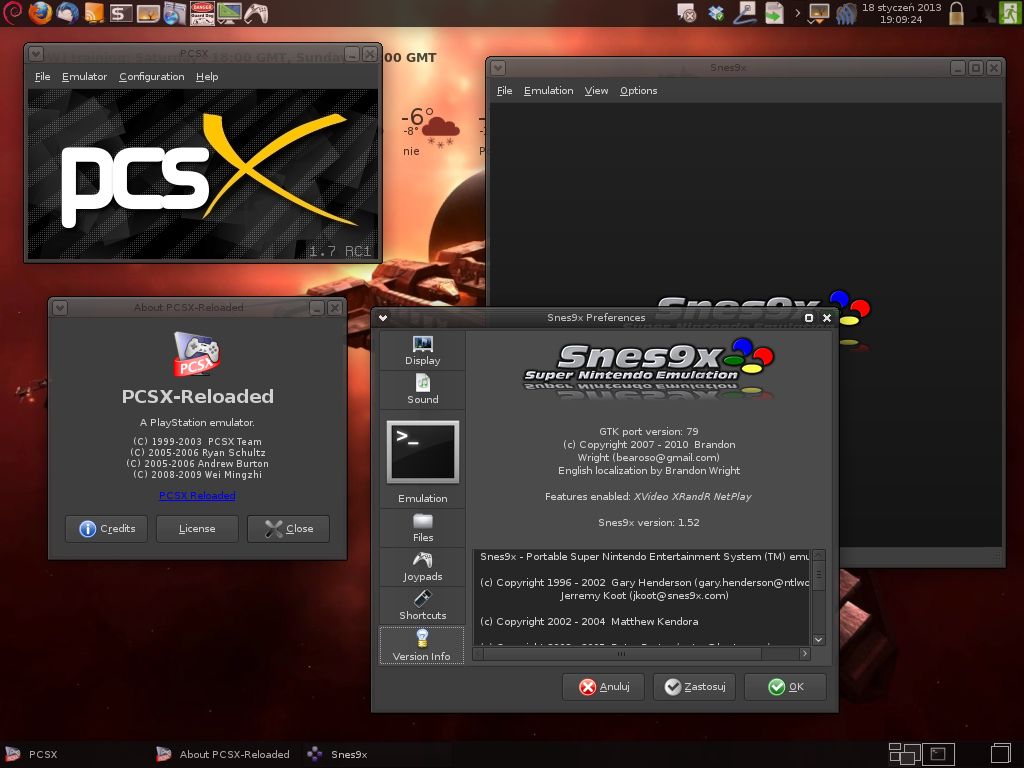The height and width of the screenshot is (768, 1024).
Task: Close the About PCSX-Reloaded dialog via Close button
Action: pos(288,528)
